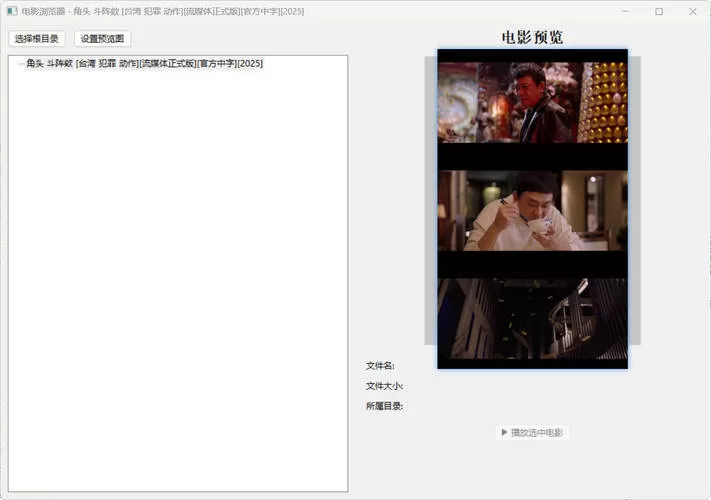The height and width of the screenshot is (500, 711).
Task: Click the 所属目录 label
Action: pos(384,406)
